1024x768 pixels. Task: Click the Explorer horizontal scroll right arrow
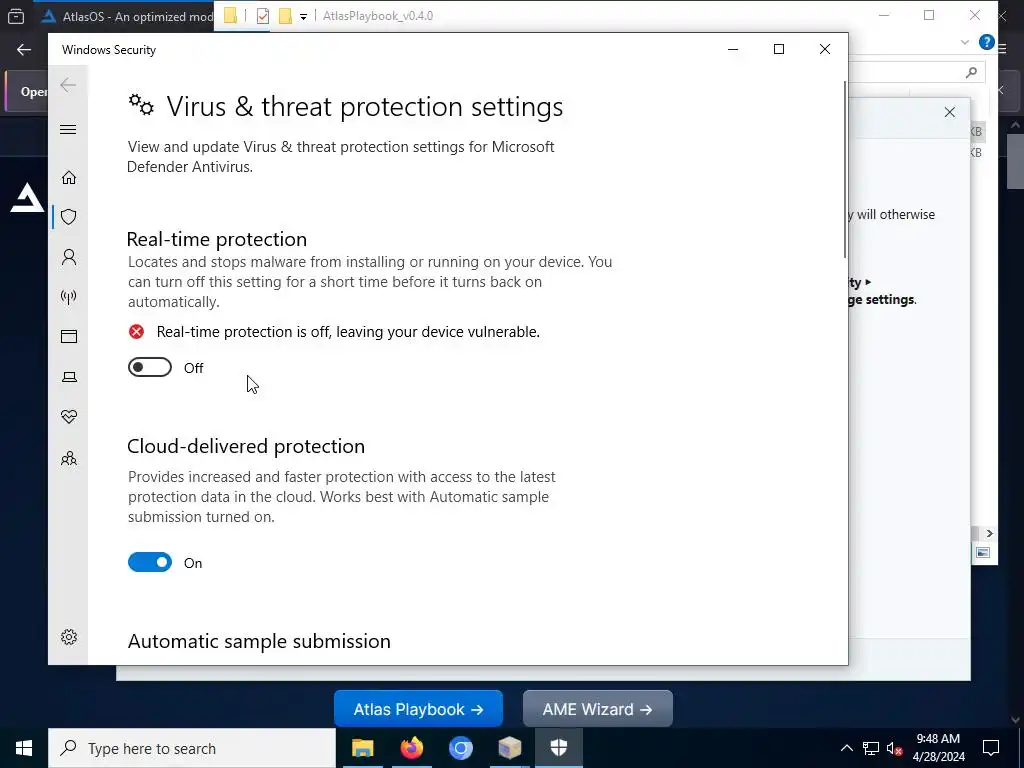point(989,534)
